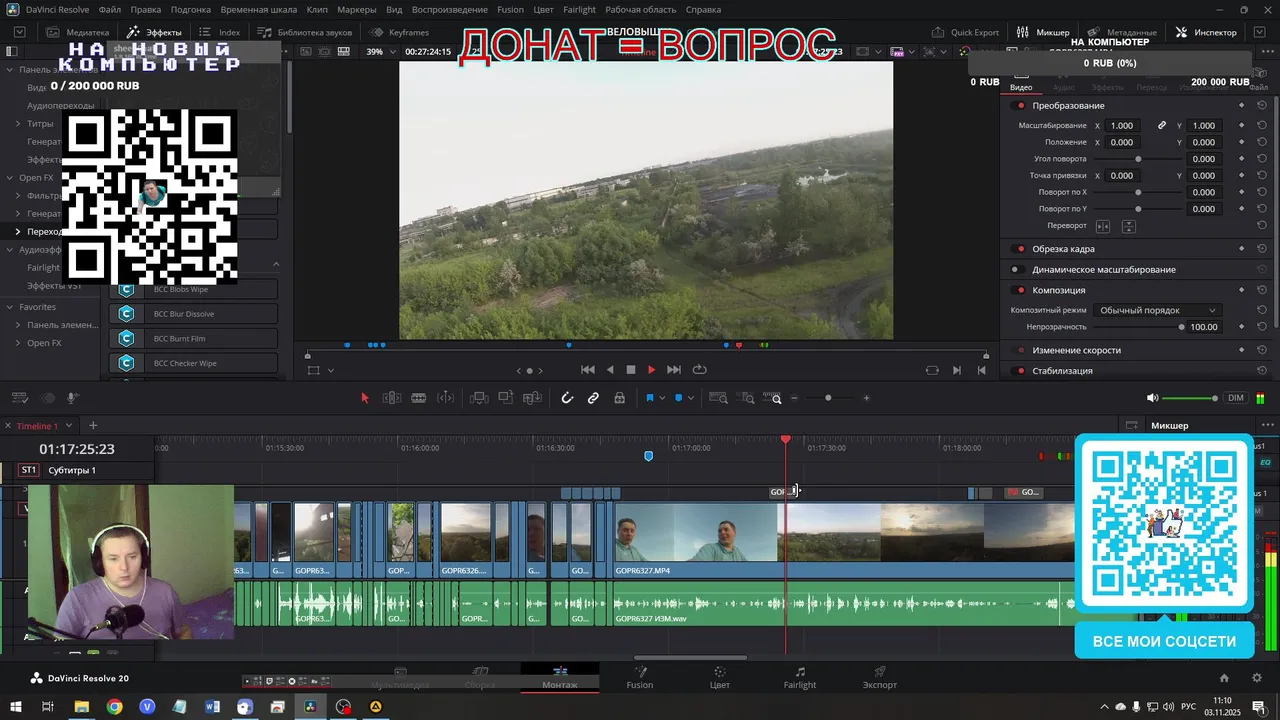Click the Quick Export button
1280x720 pixels.
coord(964,32)
